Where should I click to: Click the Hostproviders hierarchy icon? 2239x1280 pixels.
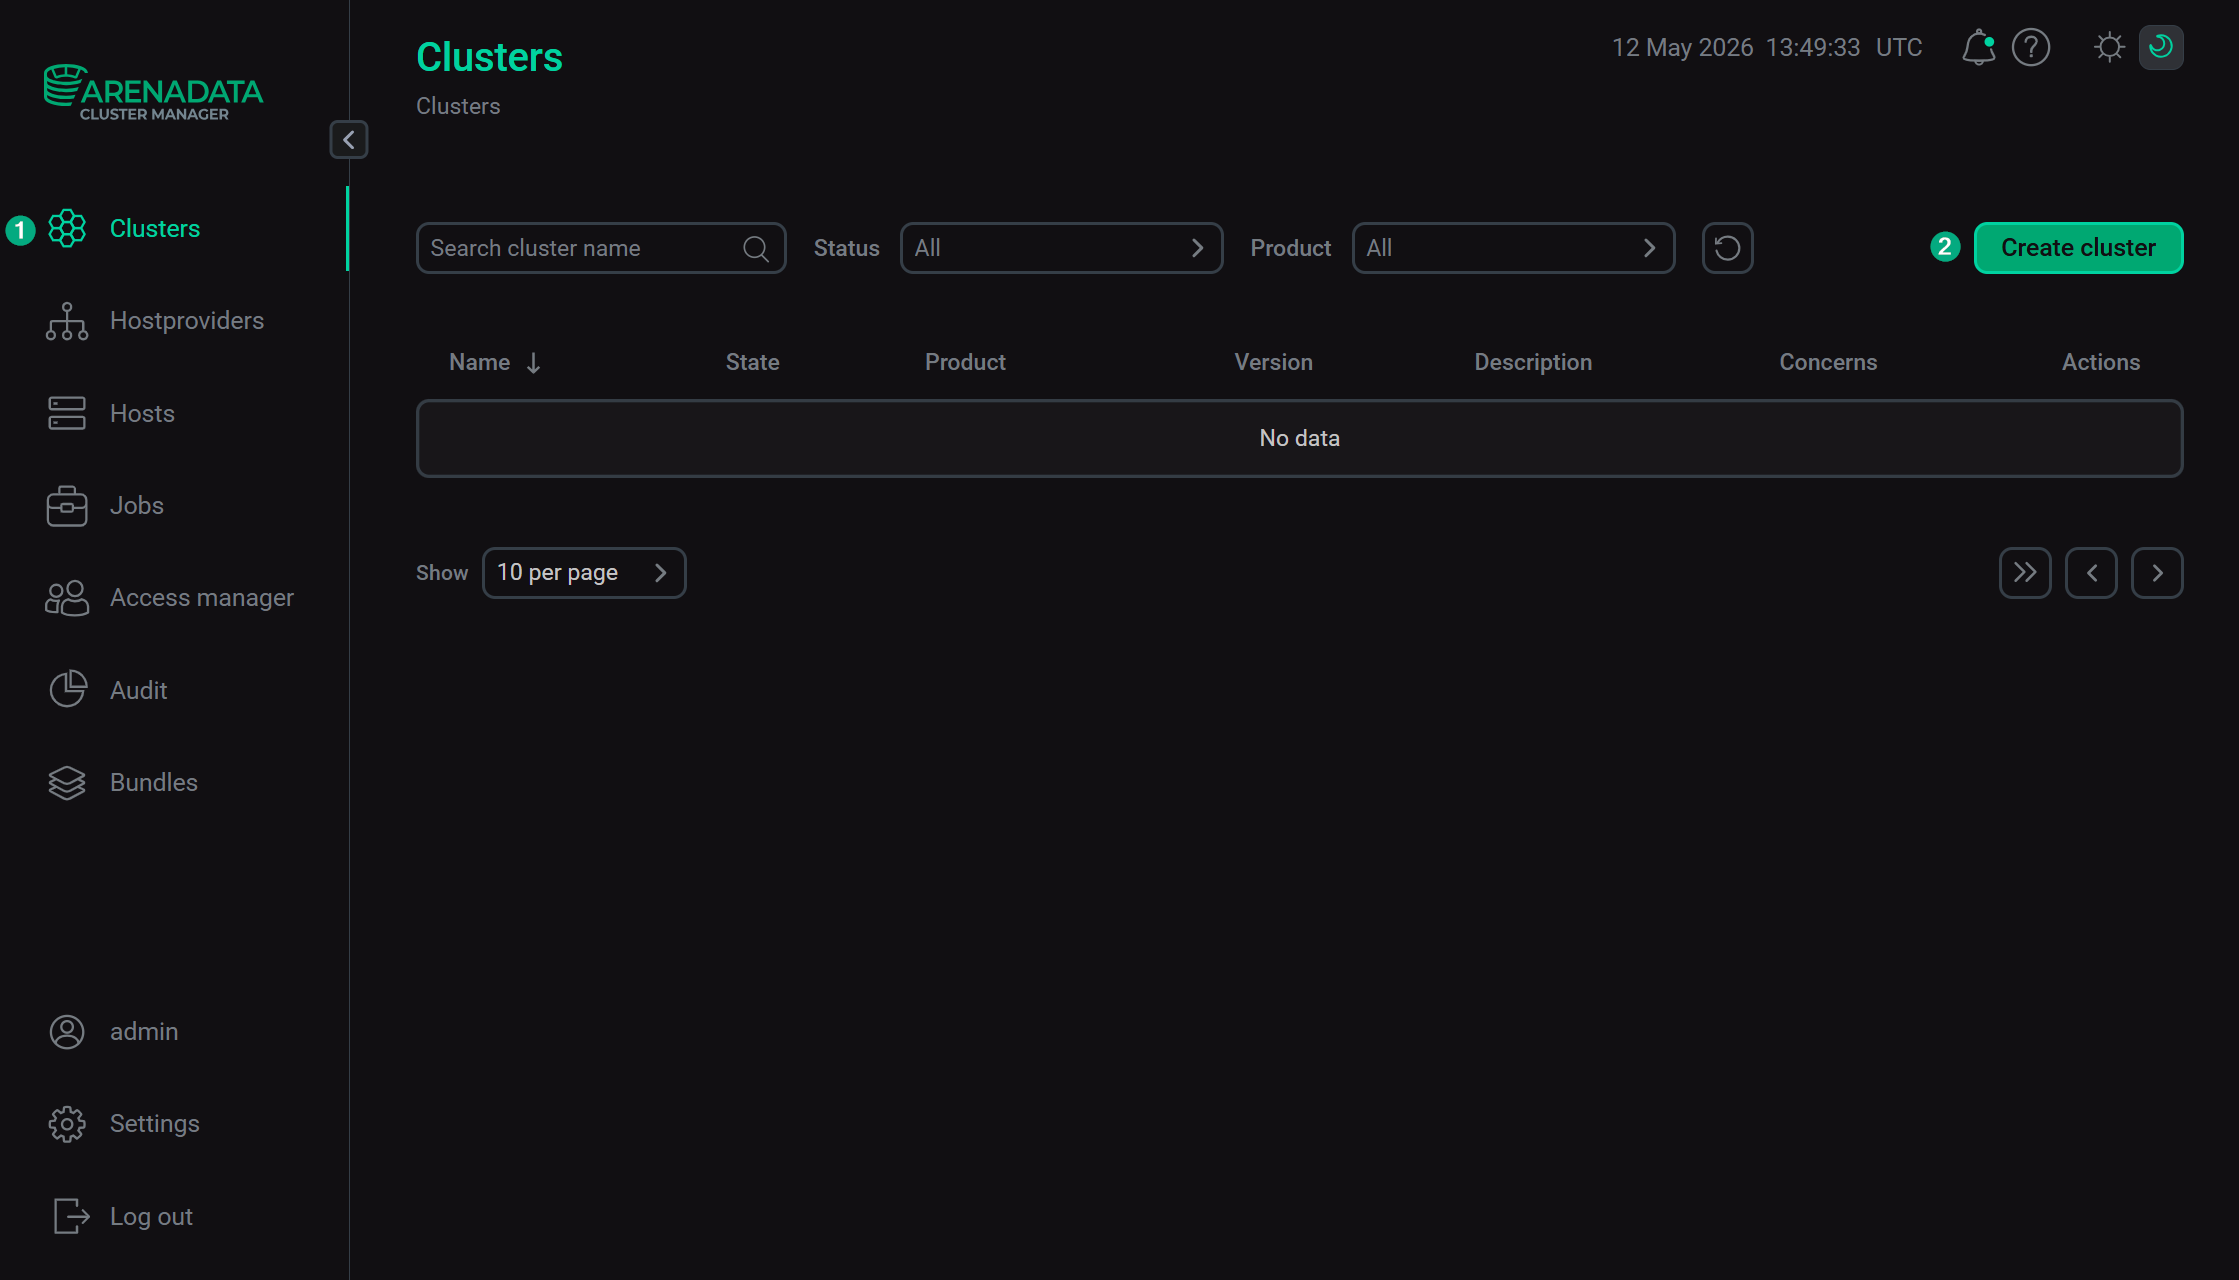click(67, 321)
